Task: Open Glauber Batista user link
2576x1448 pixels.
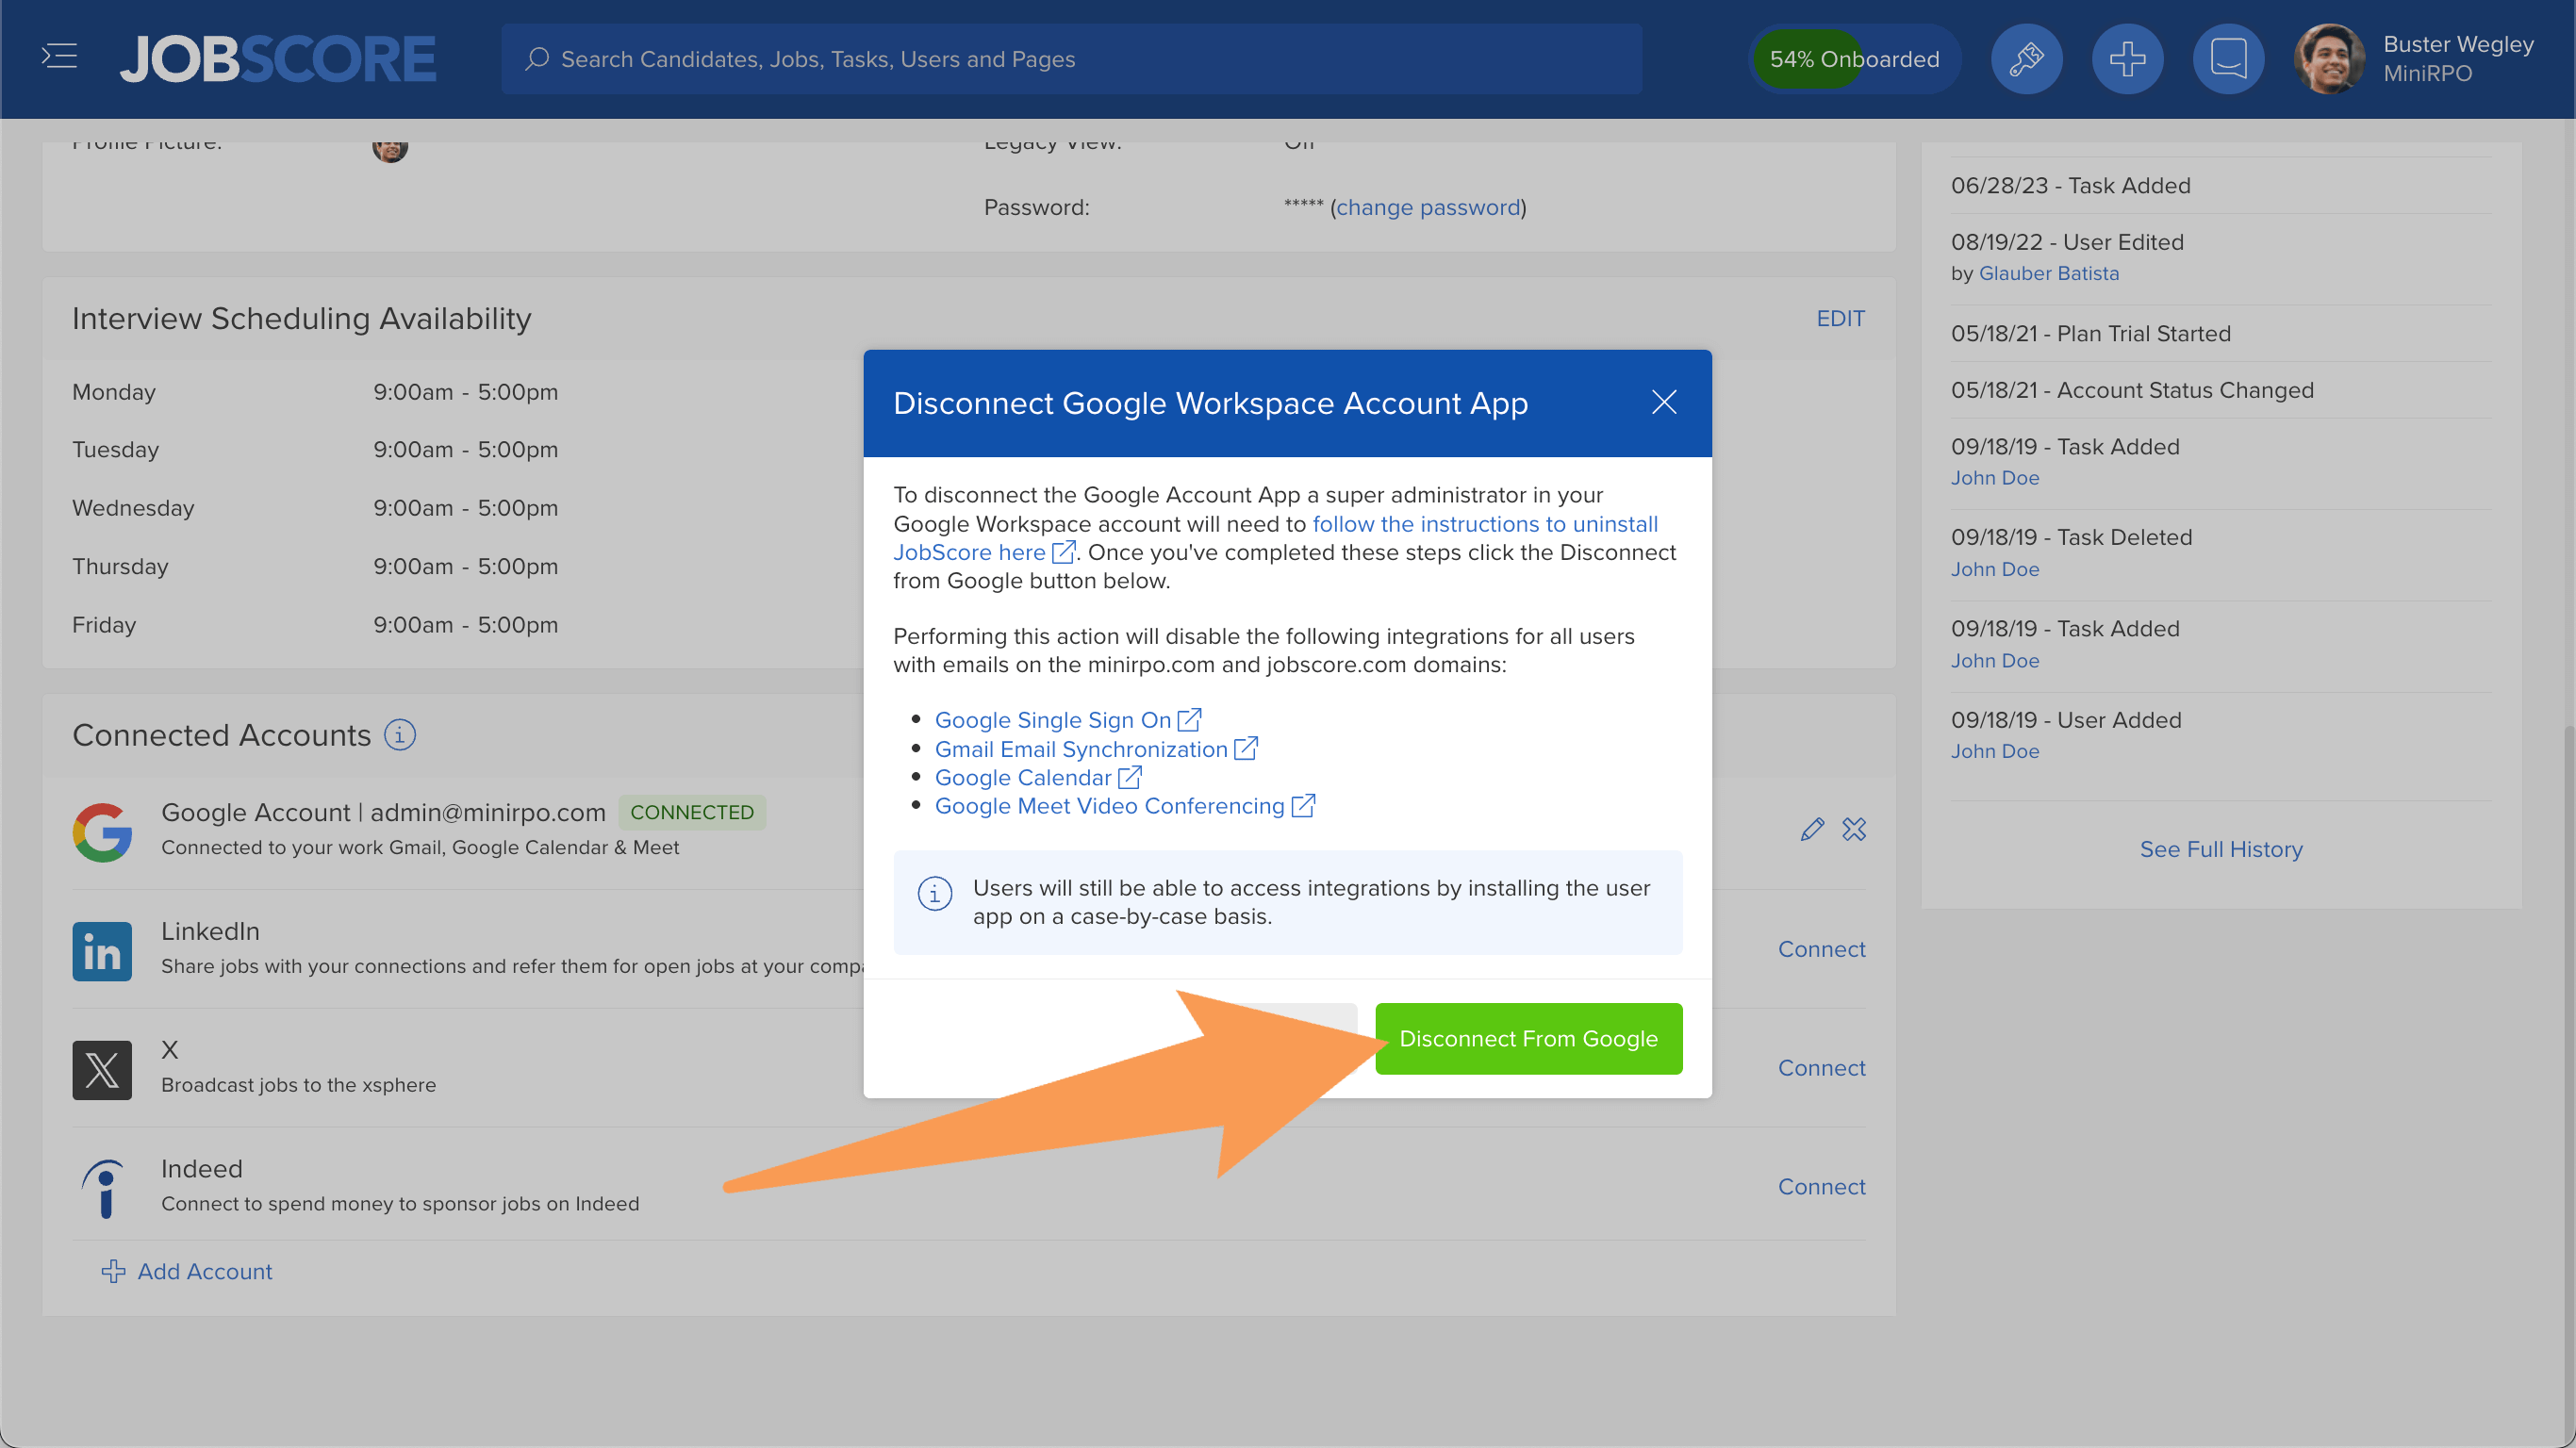Action: 2049,273
